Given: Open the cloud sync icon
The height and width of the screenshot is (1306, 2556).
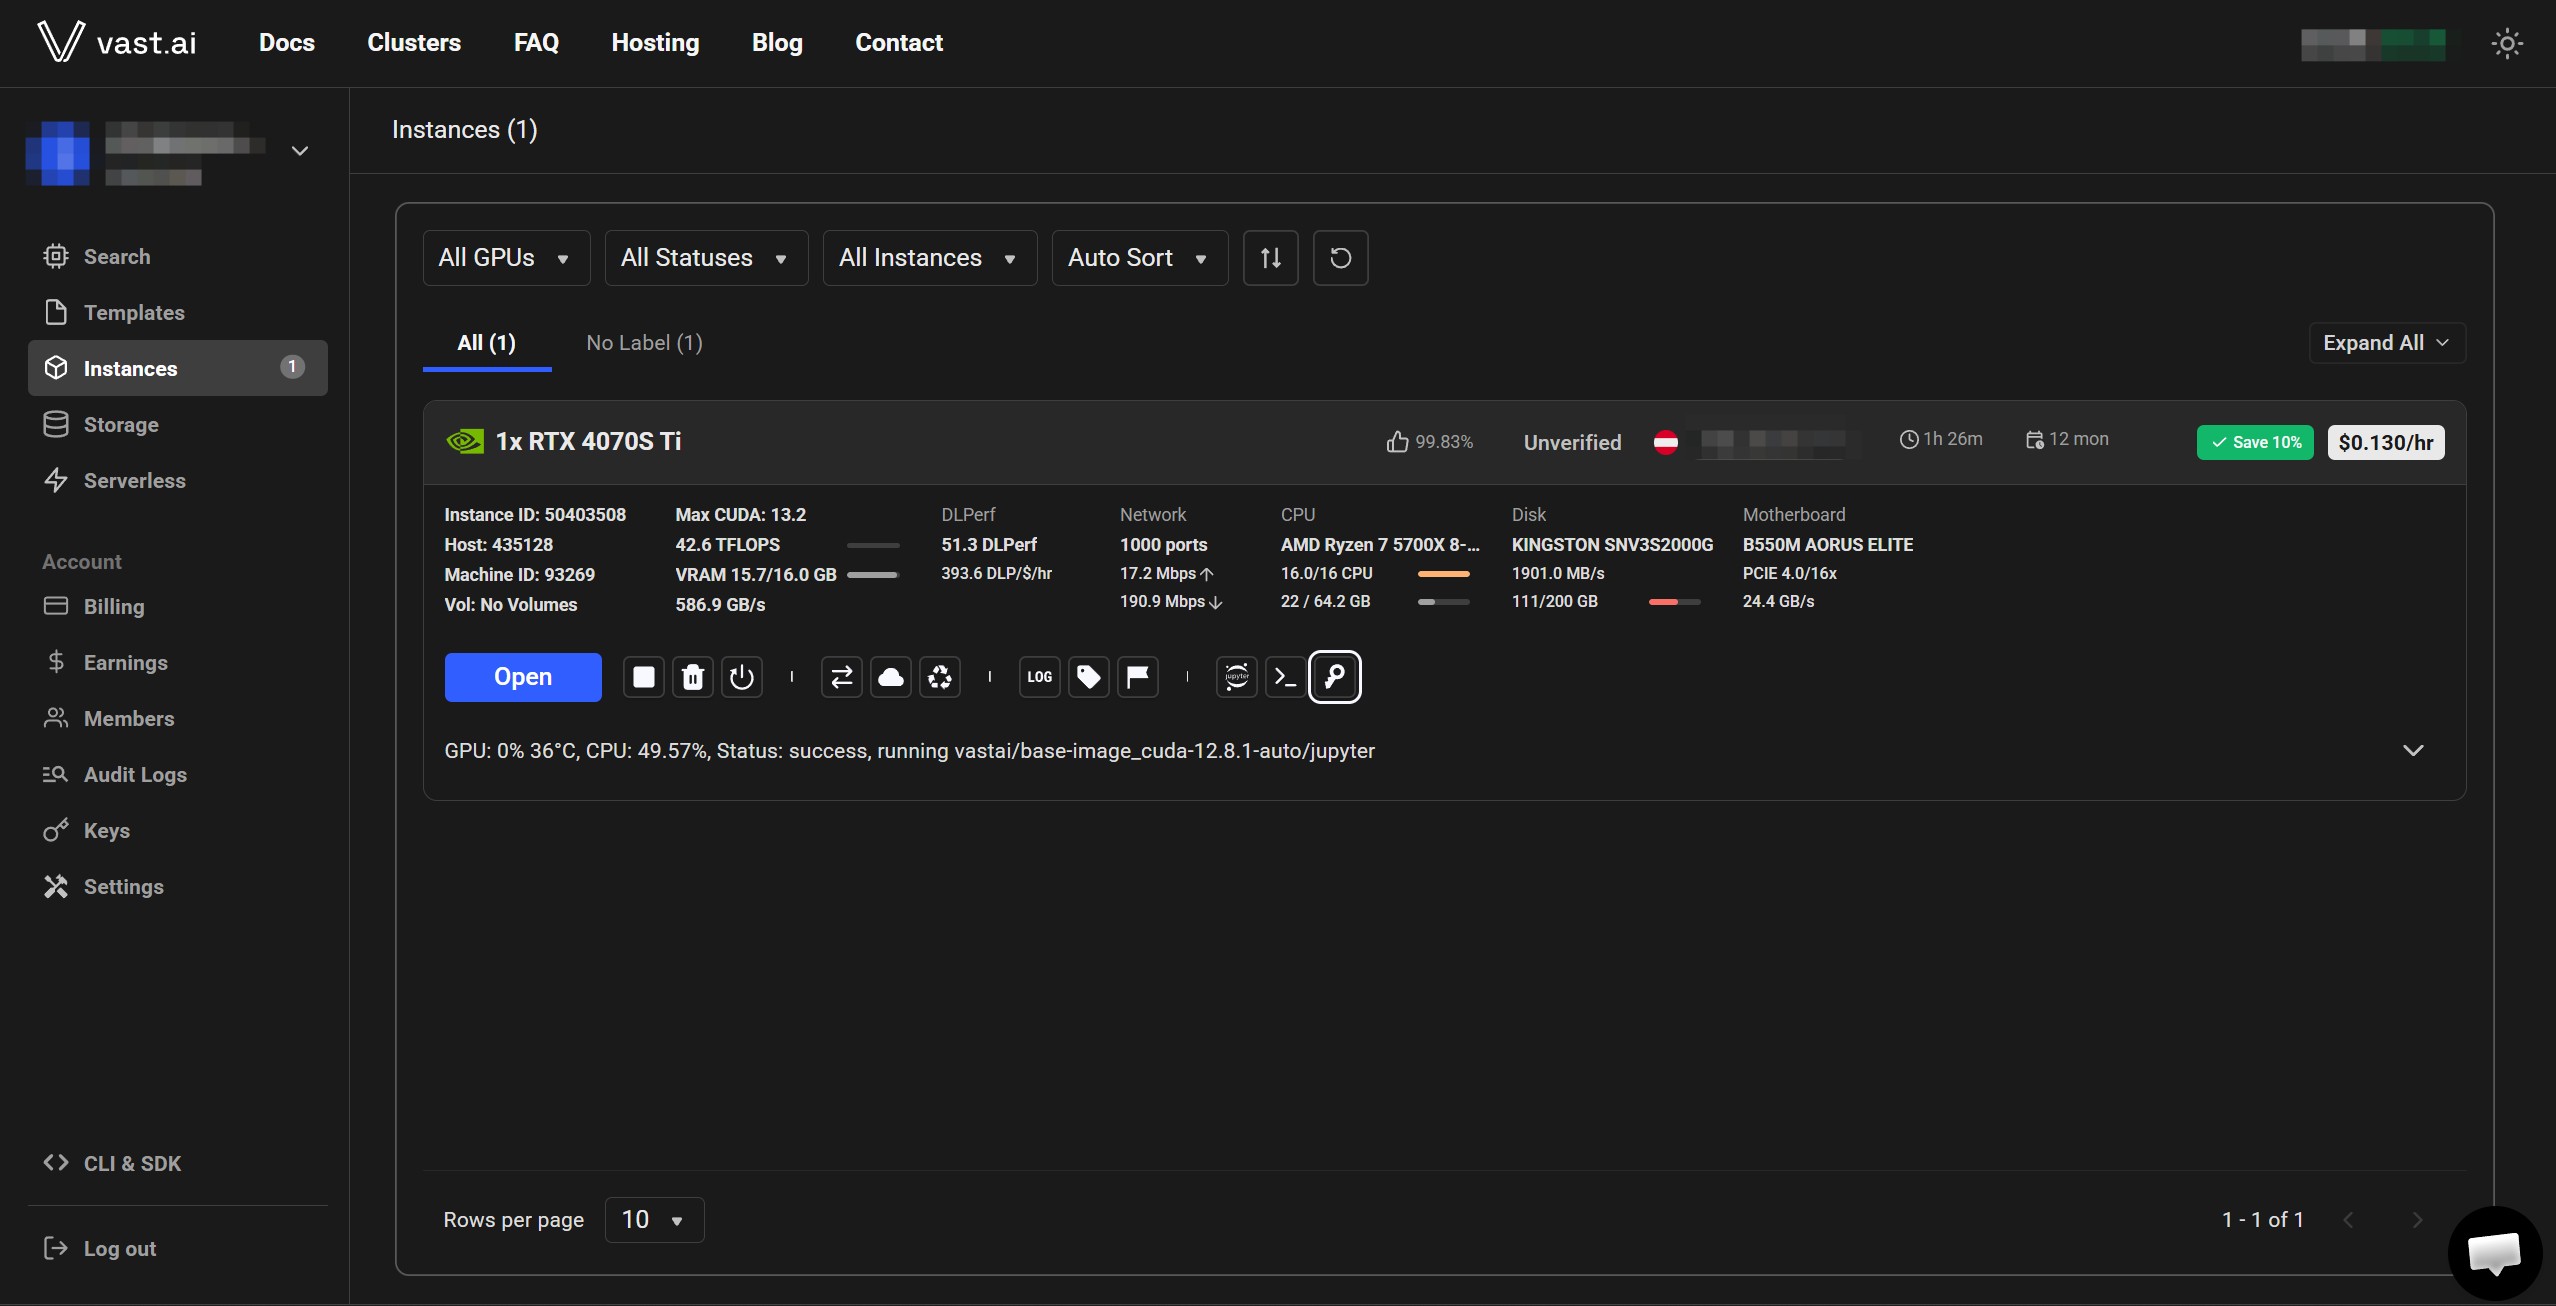Looking at the screenshot, I should [891, 677].
